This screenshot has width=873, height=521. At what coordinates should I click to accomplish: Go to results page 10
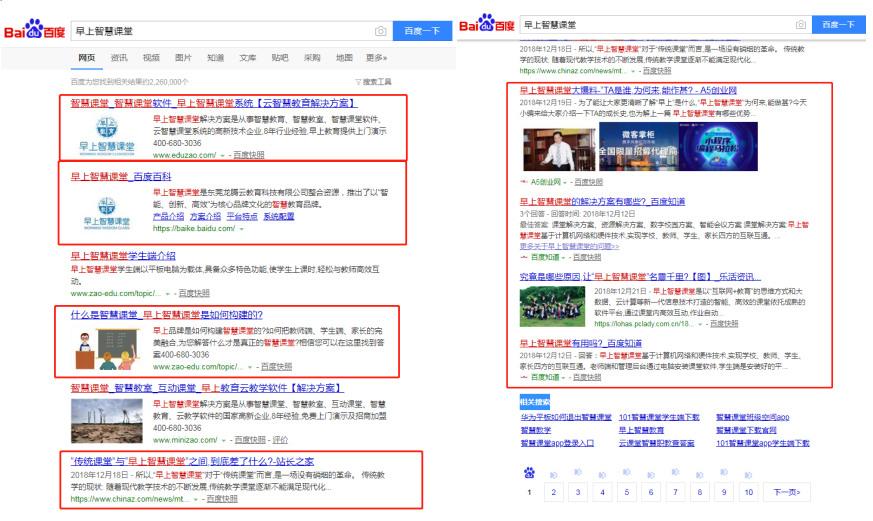point(749,492)
